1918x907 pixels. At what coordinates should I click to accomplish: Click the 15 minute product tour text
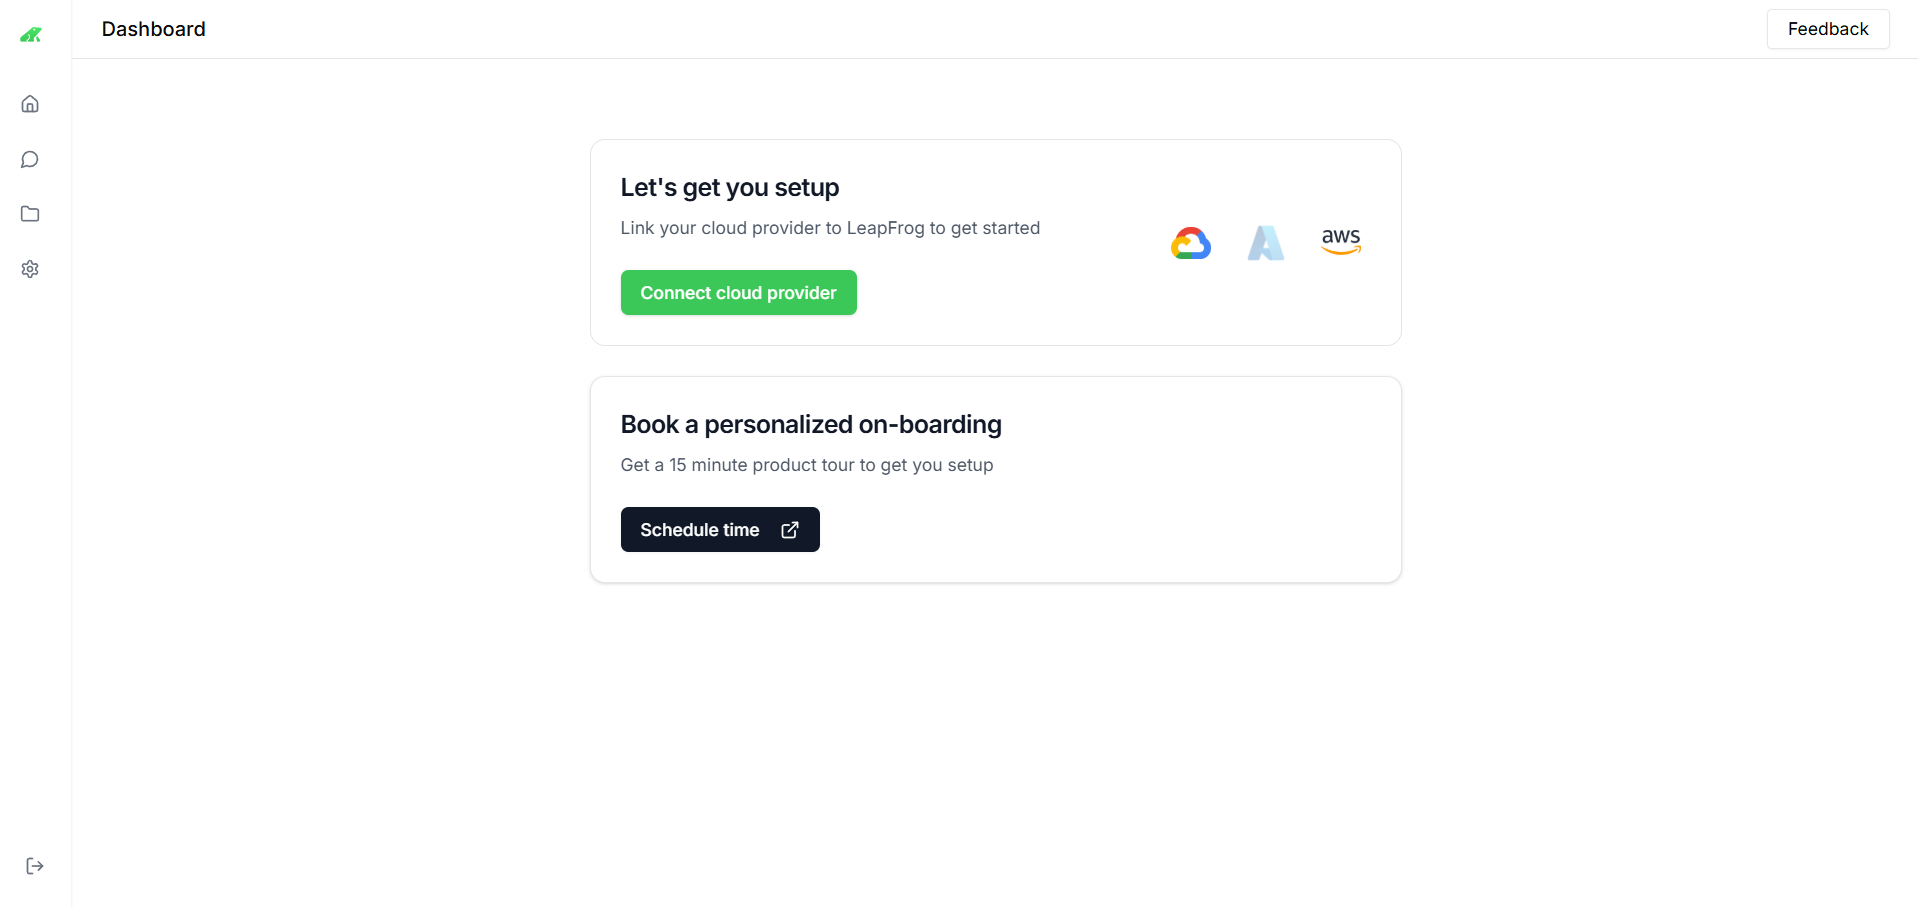click(x=806, y=465)
